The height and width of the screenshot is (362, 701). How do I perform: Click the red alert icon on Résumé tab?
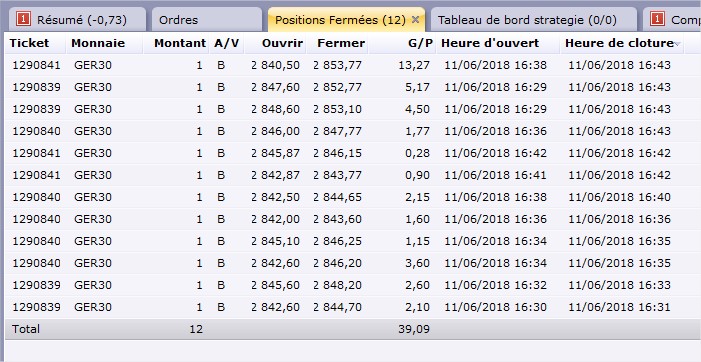(23, 19)
